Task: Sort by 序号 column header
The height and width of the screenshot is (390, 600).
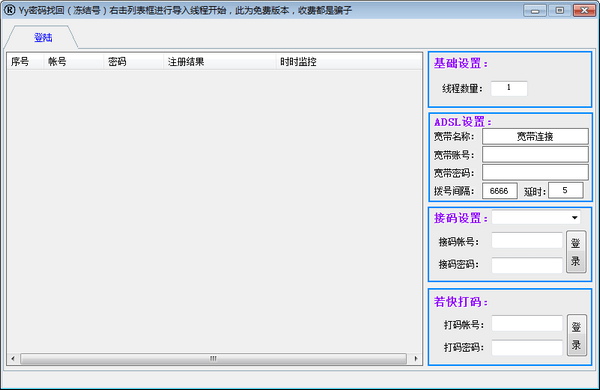Action: [25, 62]
